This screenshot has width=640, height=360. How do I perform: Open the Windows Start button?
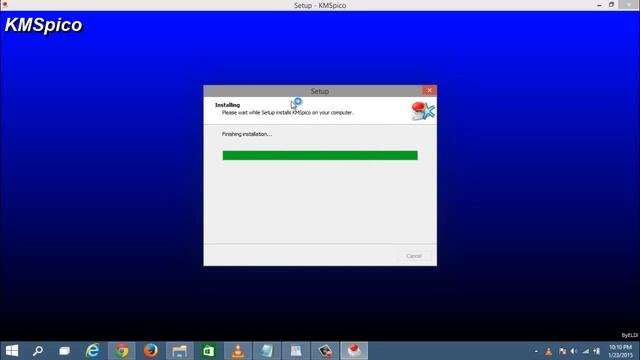tap(12, 351)
